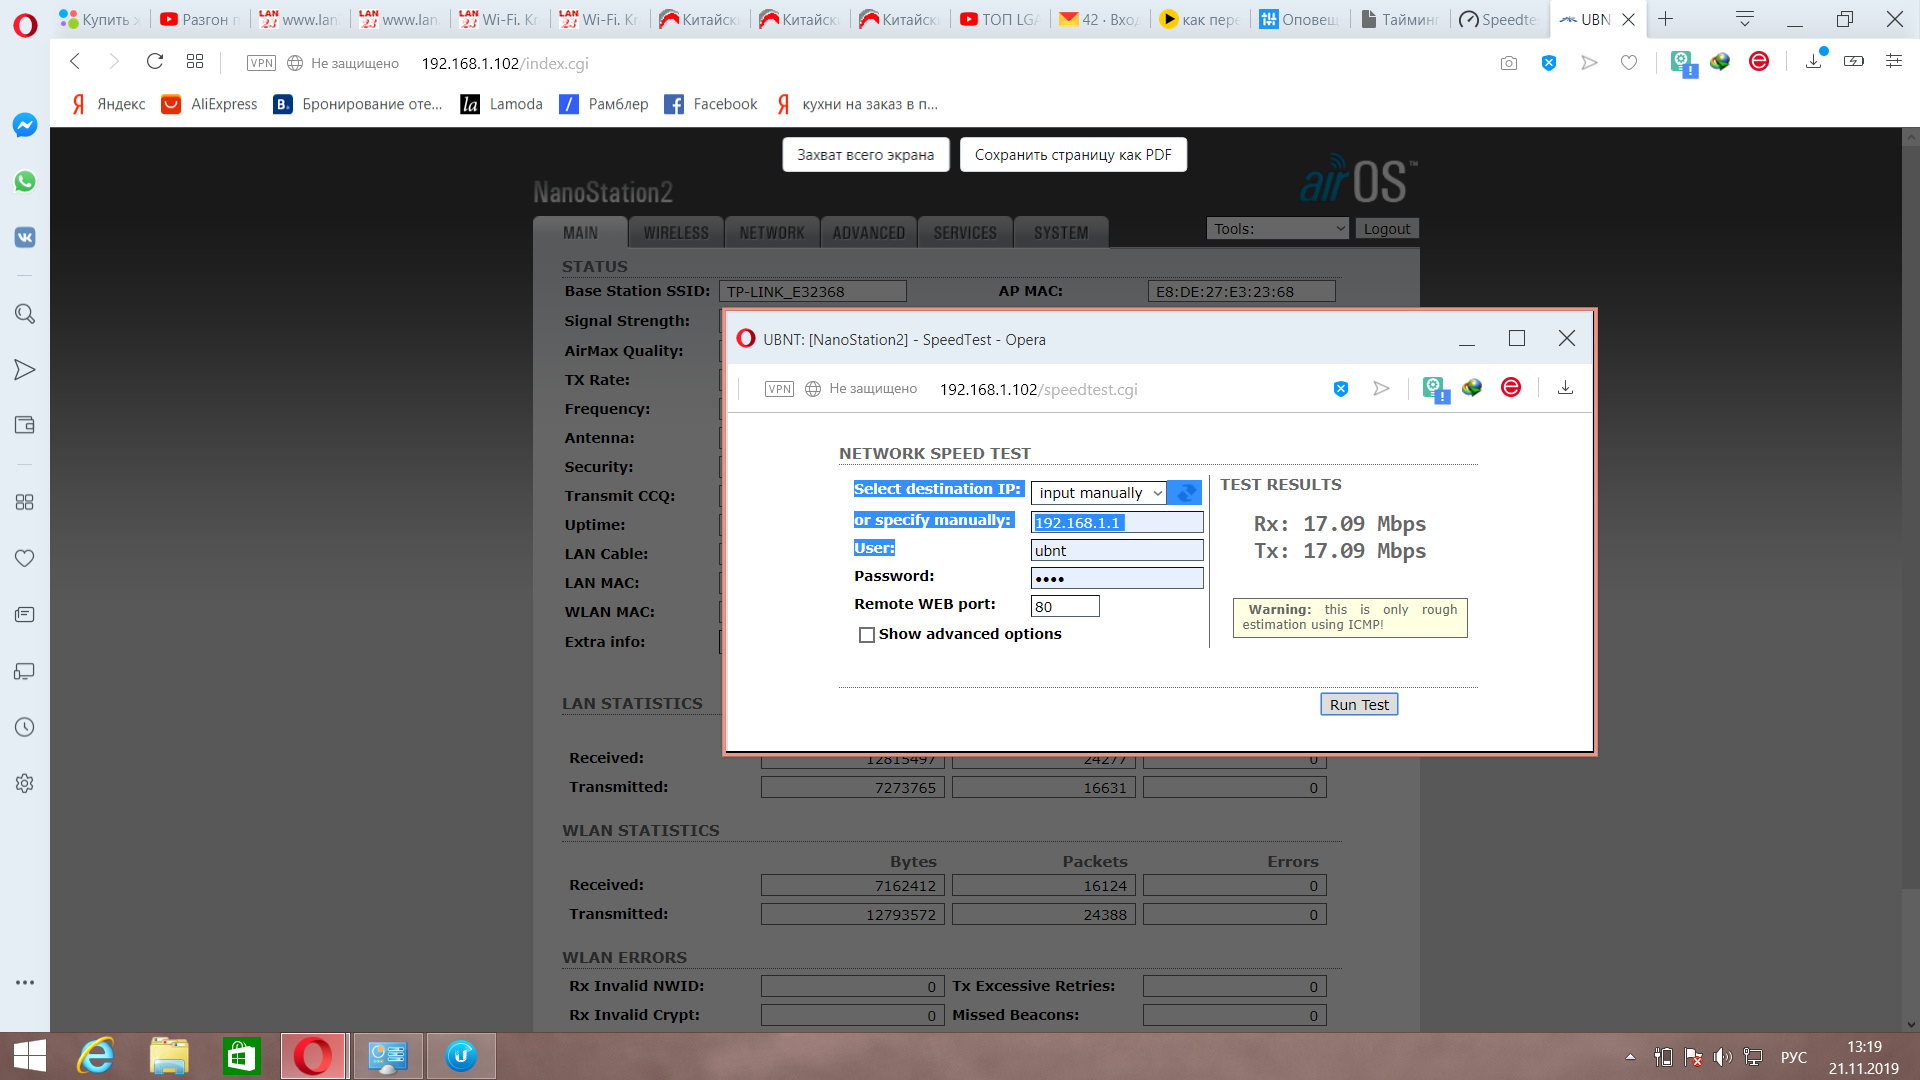Open Tools dropdown in airOS

1278,229
